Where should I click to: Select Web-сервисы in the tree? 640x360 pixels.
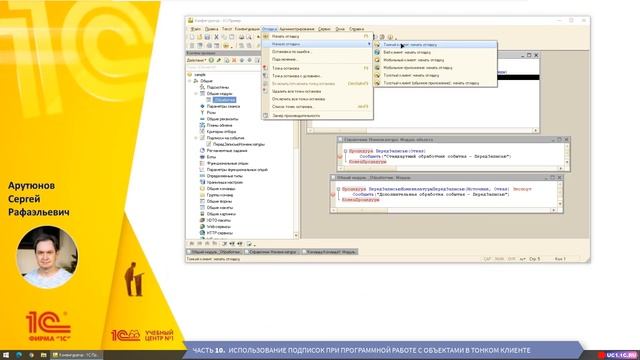(x=218, y=227)
